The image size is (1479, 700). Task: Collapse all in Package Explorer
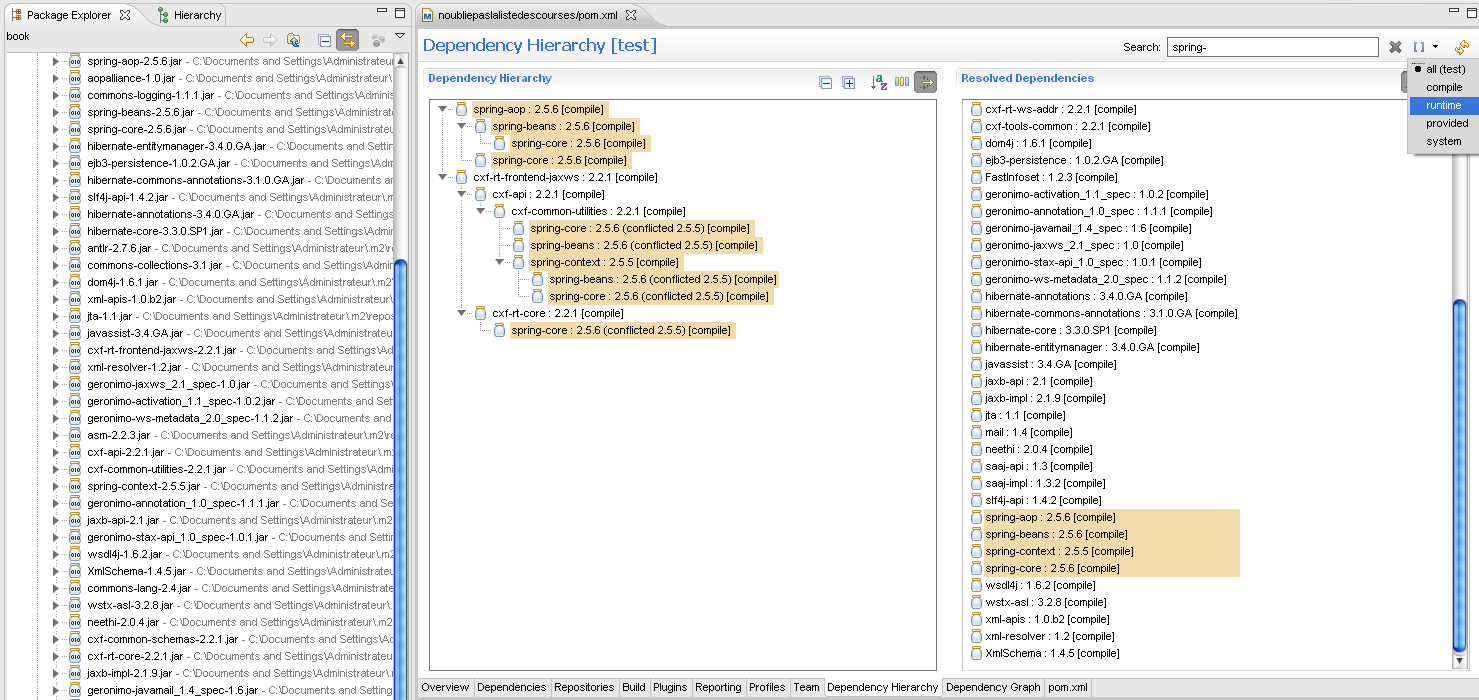(x=324, y=40)
